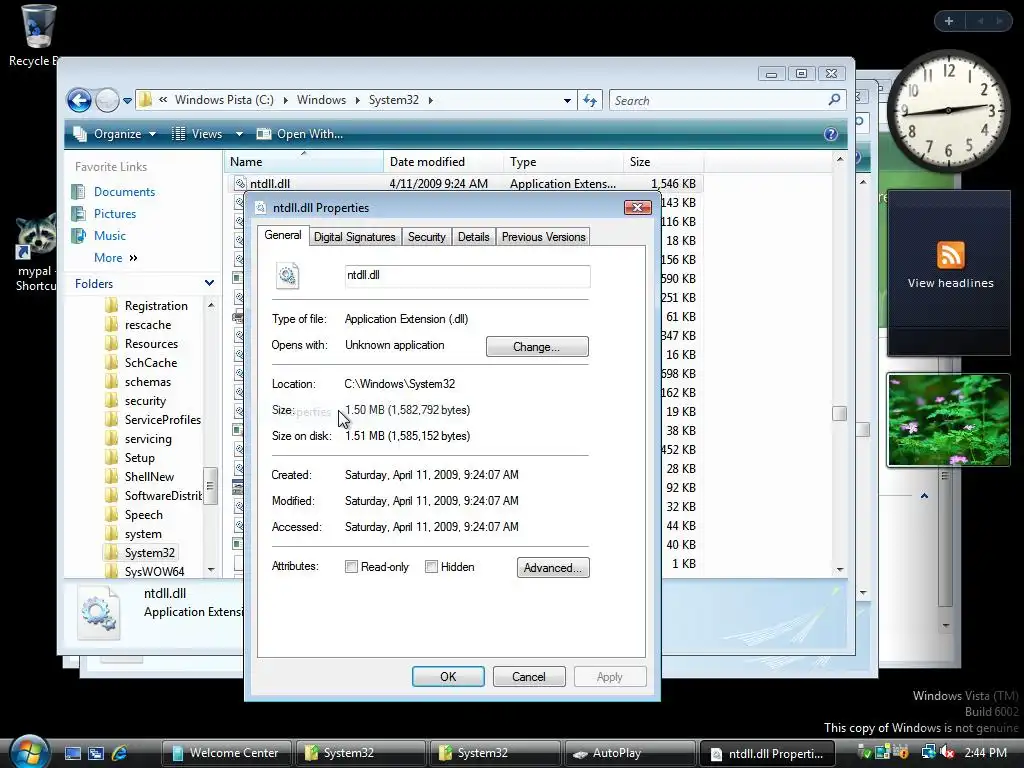1024x768 pixels.
Task: Click the Advanced... attributes button
Action: [x=552, y=568]
